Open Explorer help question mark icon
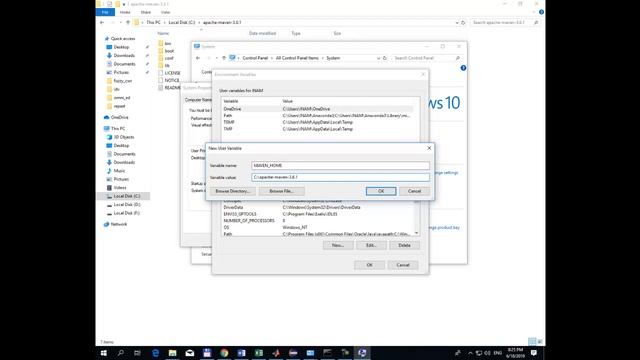The height and width of the screenshot is (360, 640). 541,12
